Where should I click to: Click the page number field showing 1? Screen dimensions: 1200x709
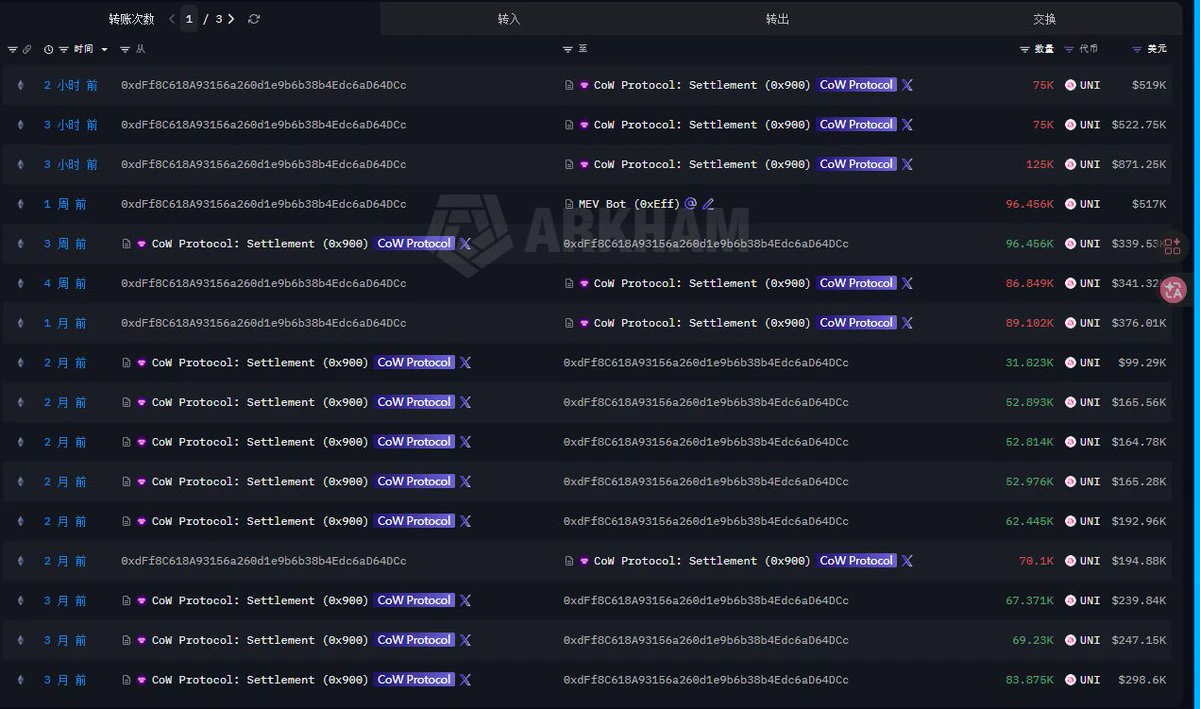pos(189,19)
